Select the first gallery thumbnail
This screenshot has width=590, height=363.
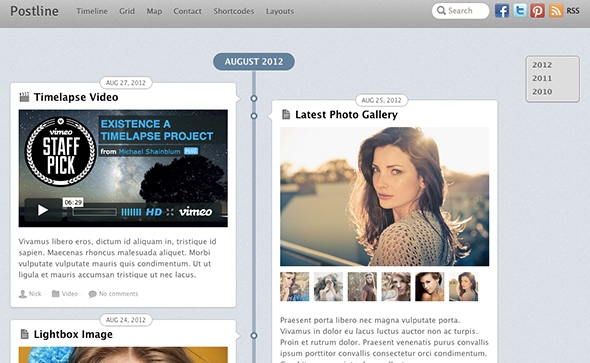click(295, 287)
